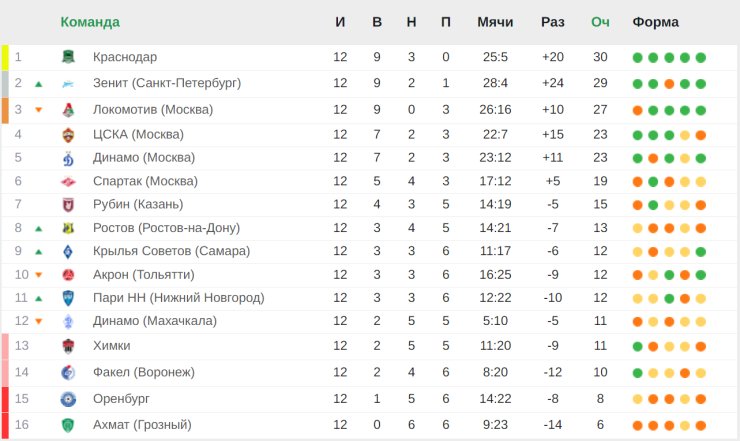Click the green up arrow beside Ростов

tap(39, 229)
